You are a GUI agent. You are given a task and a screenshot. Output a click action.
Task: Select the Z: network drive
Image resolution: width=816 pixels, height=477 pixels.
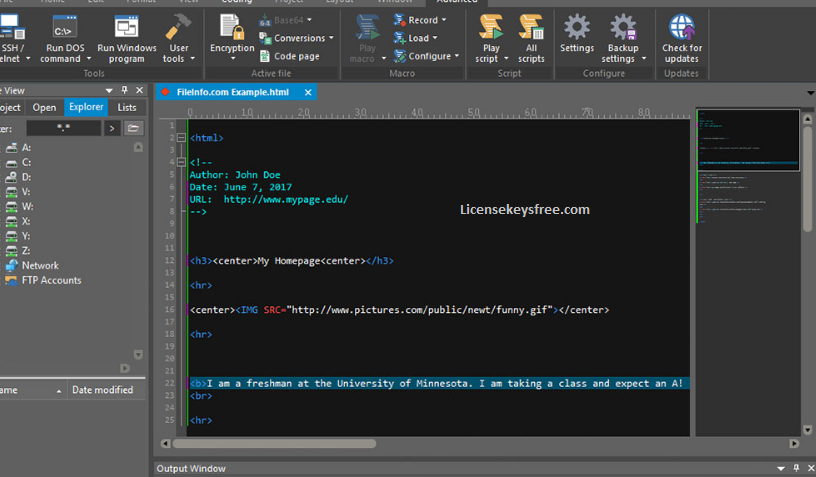tap(19, 251)
